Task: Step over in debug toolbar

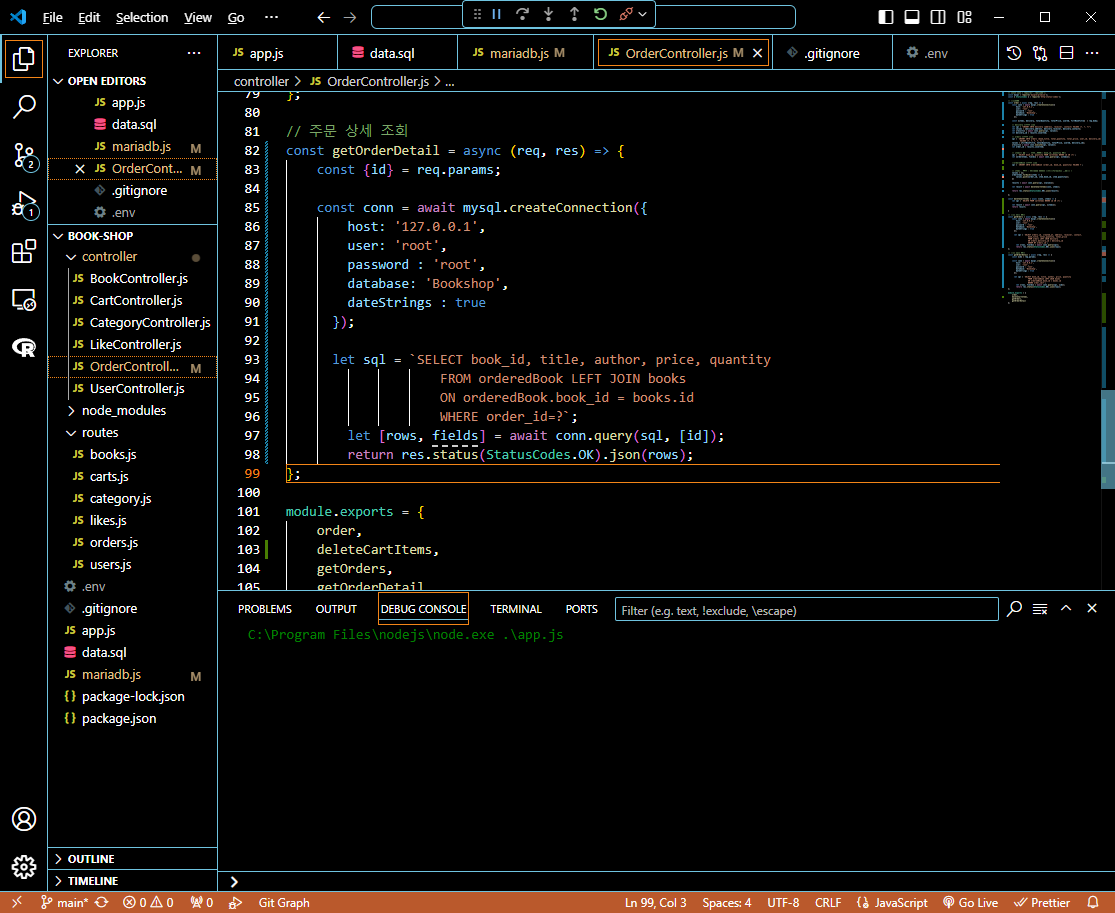Action: [523, 14]
